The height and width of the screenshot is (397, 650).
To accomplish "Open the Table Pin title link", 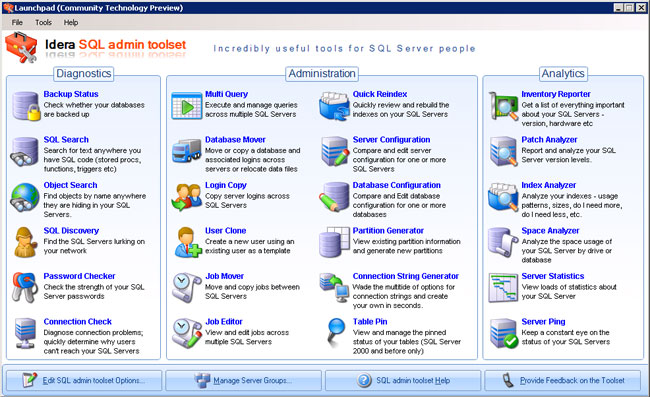I will (370, 322).
